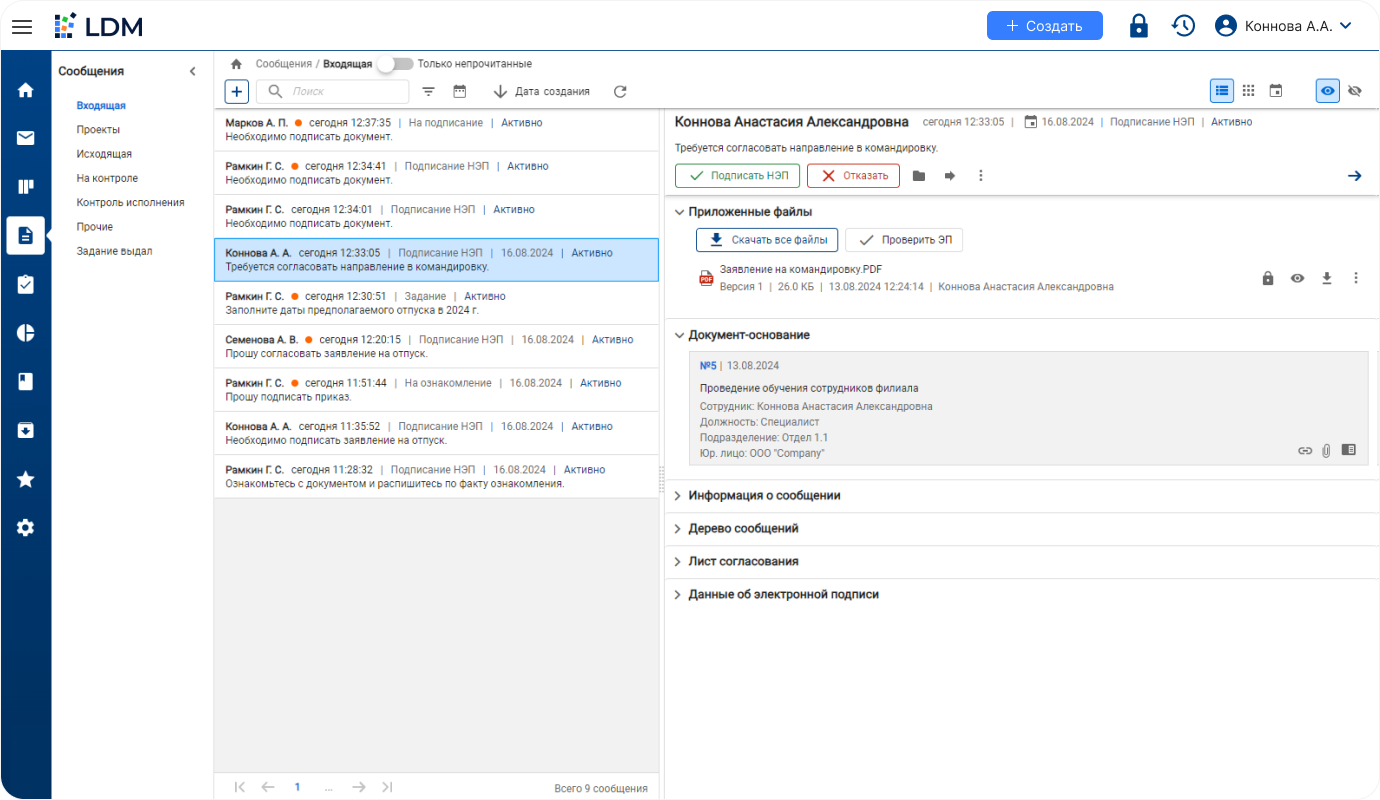Open Семенова А. В. vacation request message

(436, 346)
